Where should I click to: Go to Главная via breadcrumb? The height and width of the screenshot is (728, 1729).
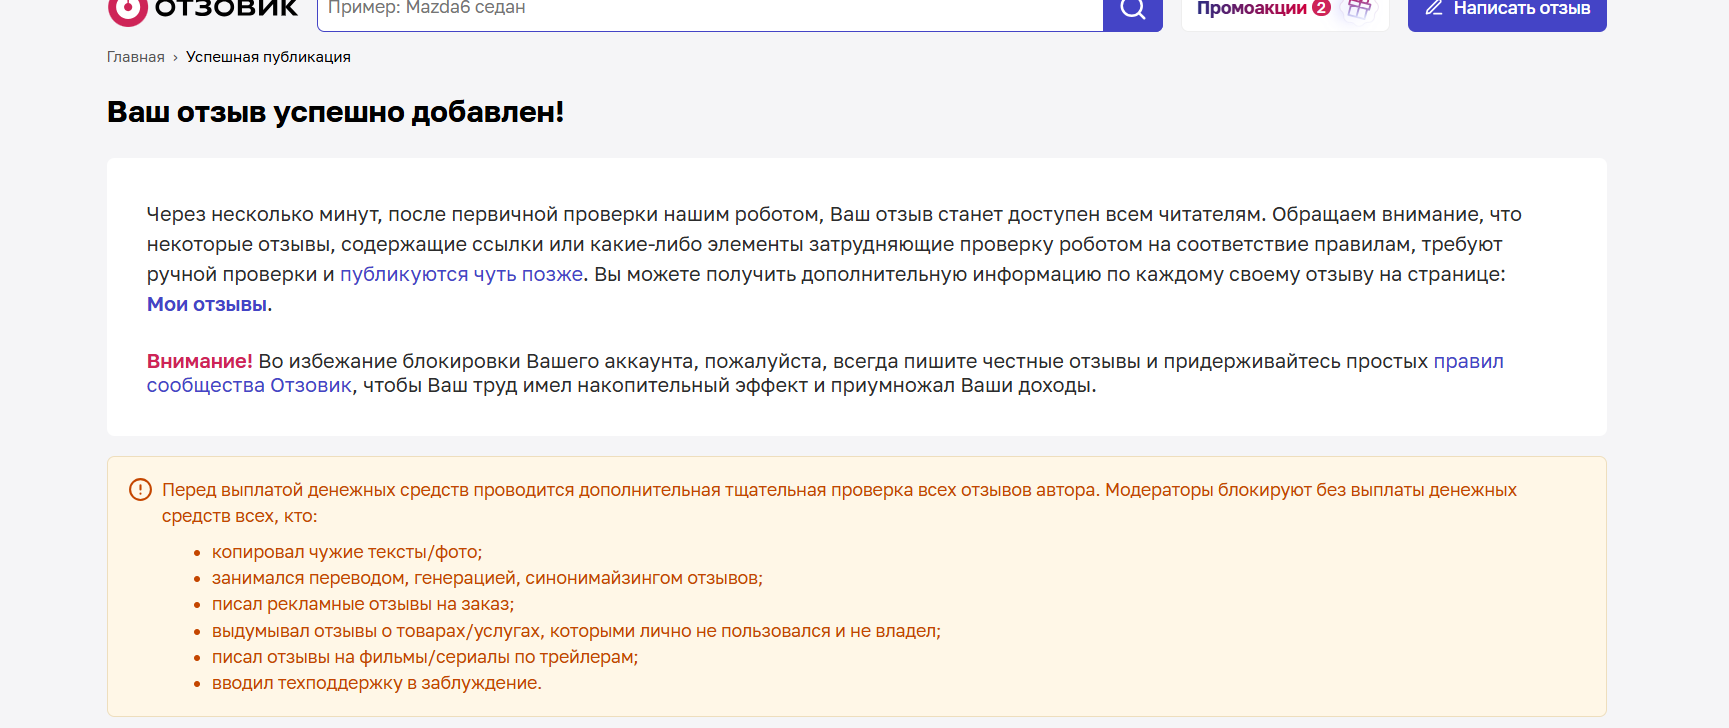click(136, 57)
